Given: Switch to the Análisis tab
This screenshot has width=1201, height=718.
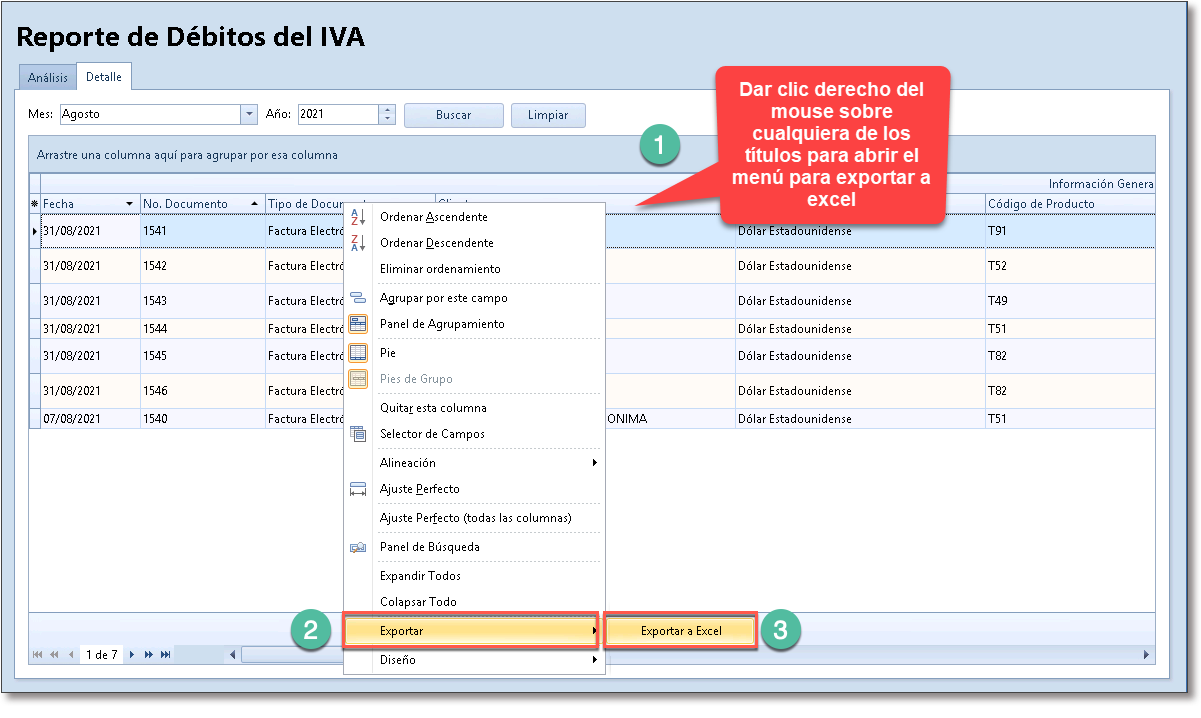Looking at the screenshot, I should tap(48, 77).
